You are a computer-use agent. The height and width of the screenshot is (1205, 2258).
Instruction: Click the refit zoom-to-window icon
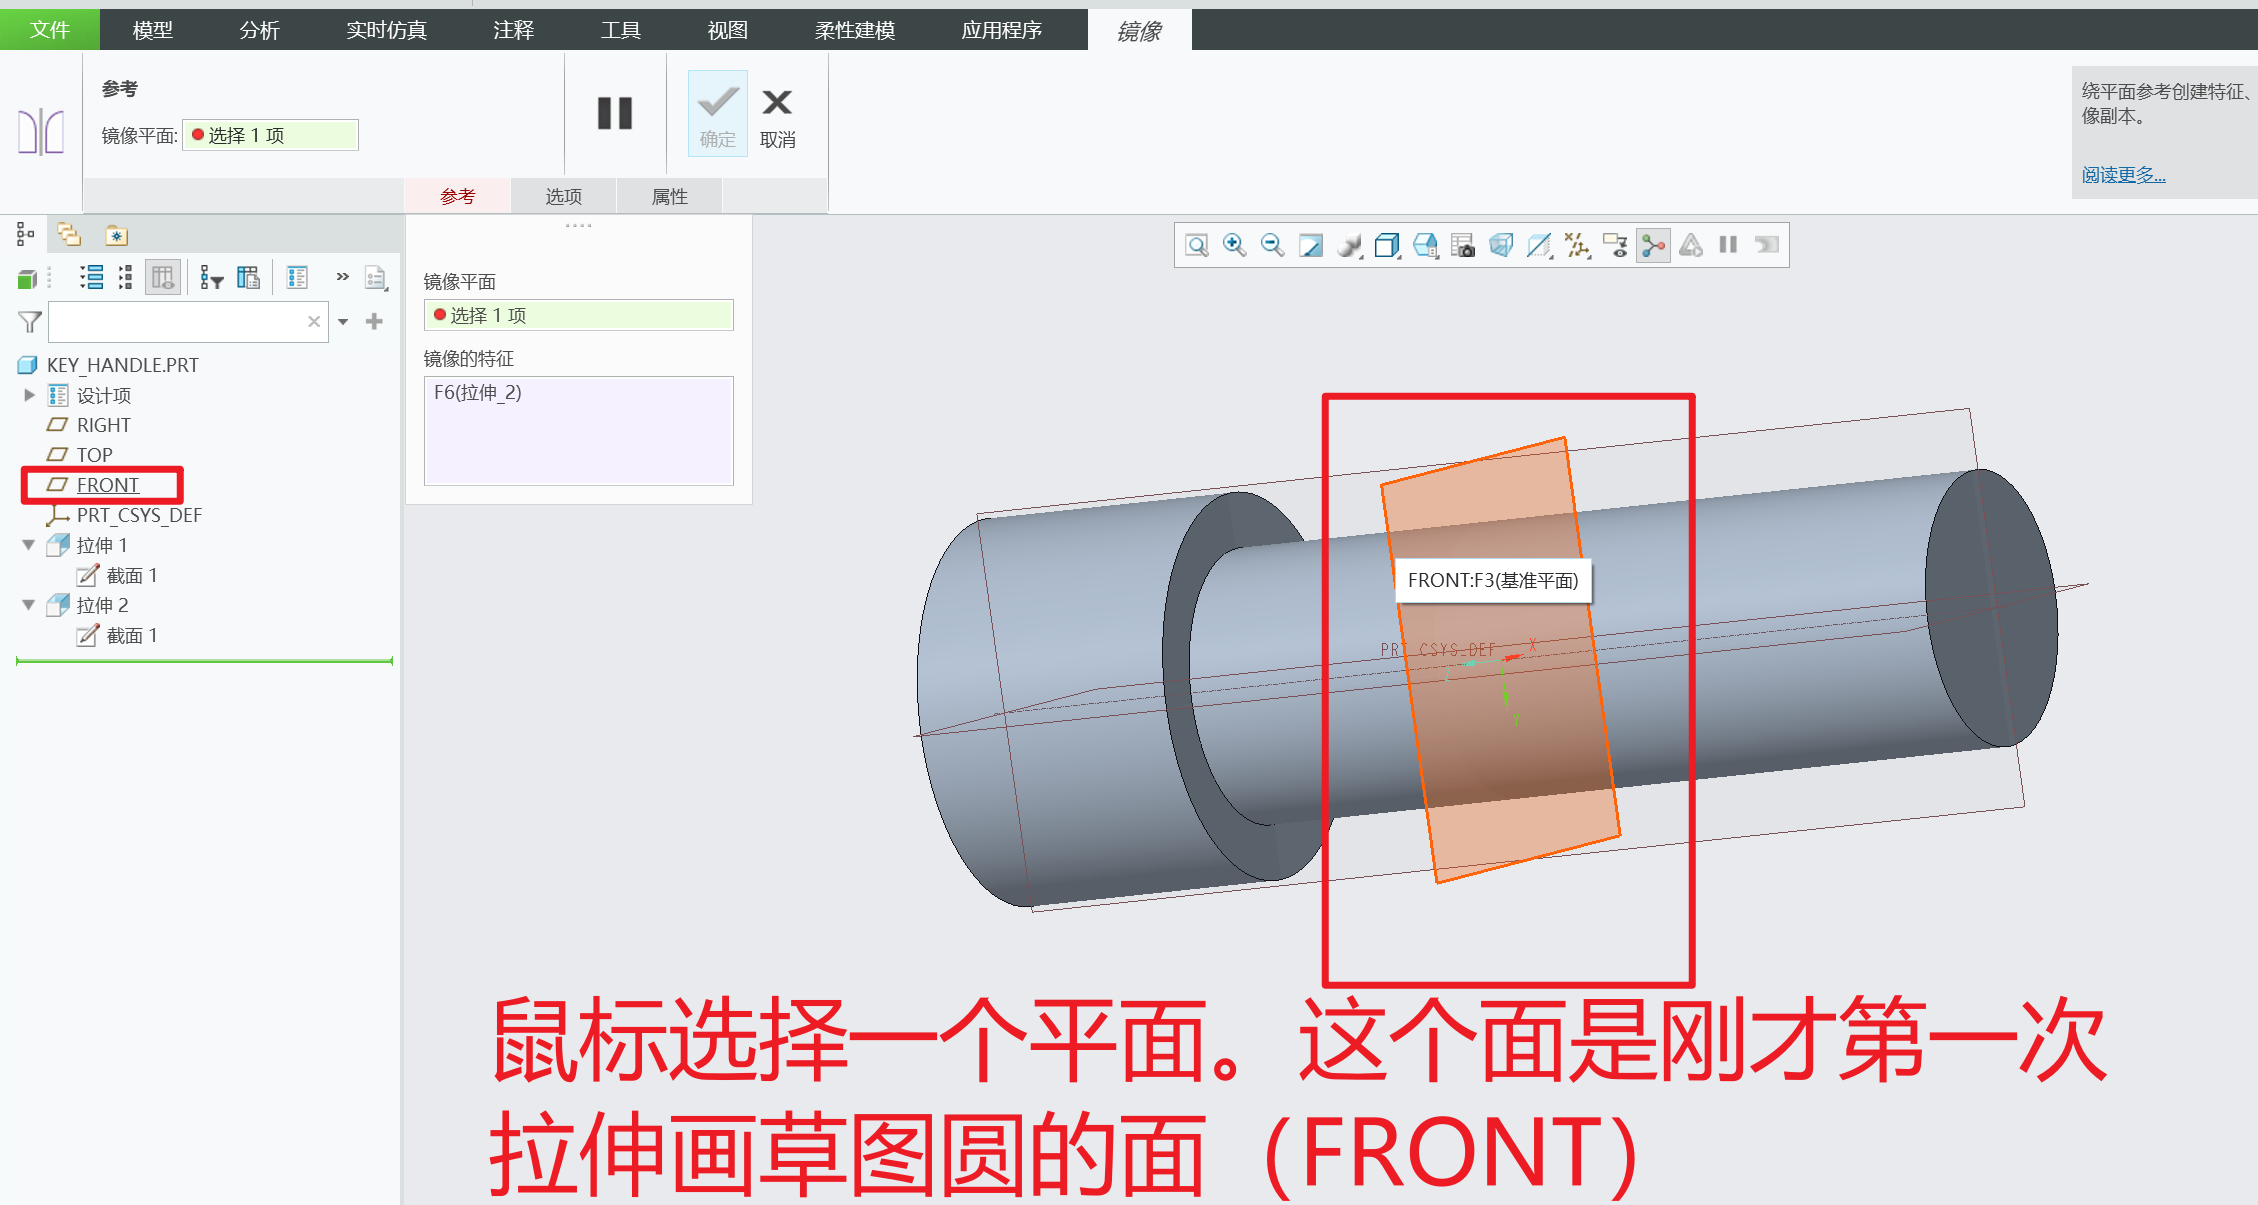point(1196,245)
